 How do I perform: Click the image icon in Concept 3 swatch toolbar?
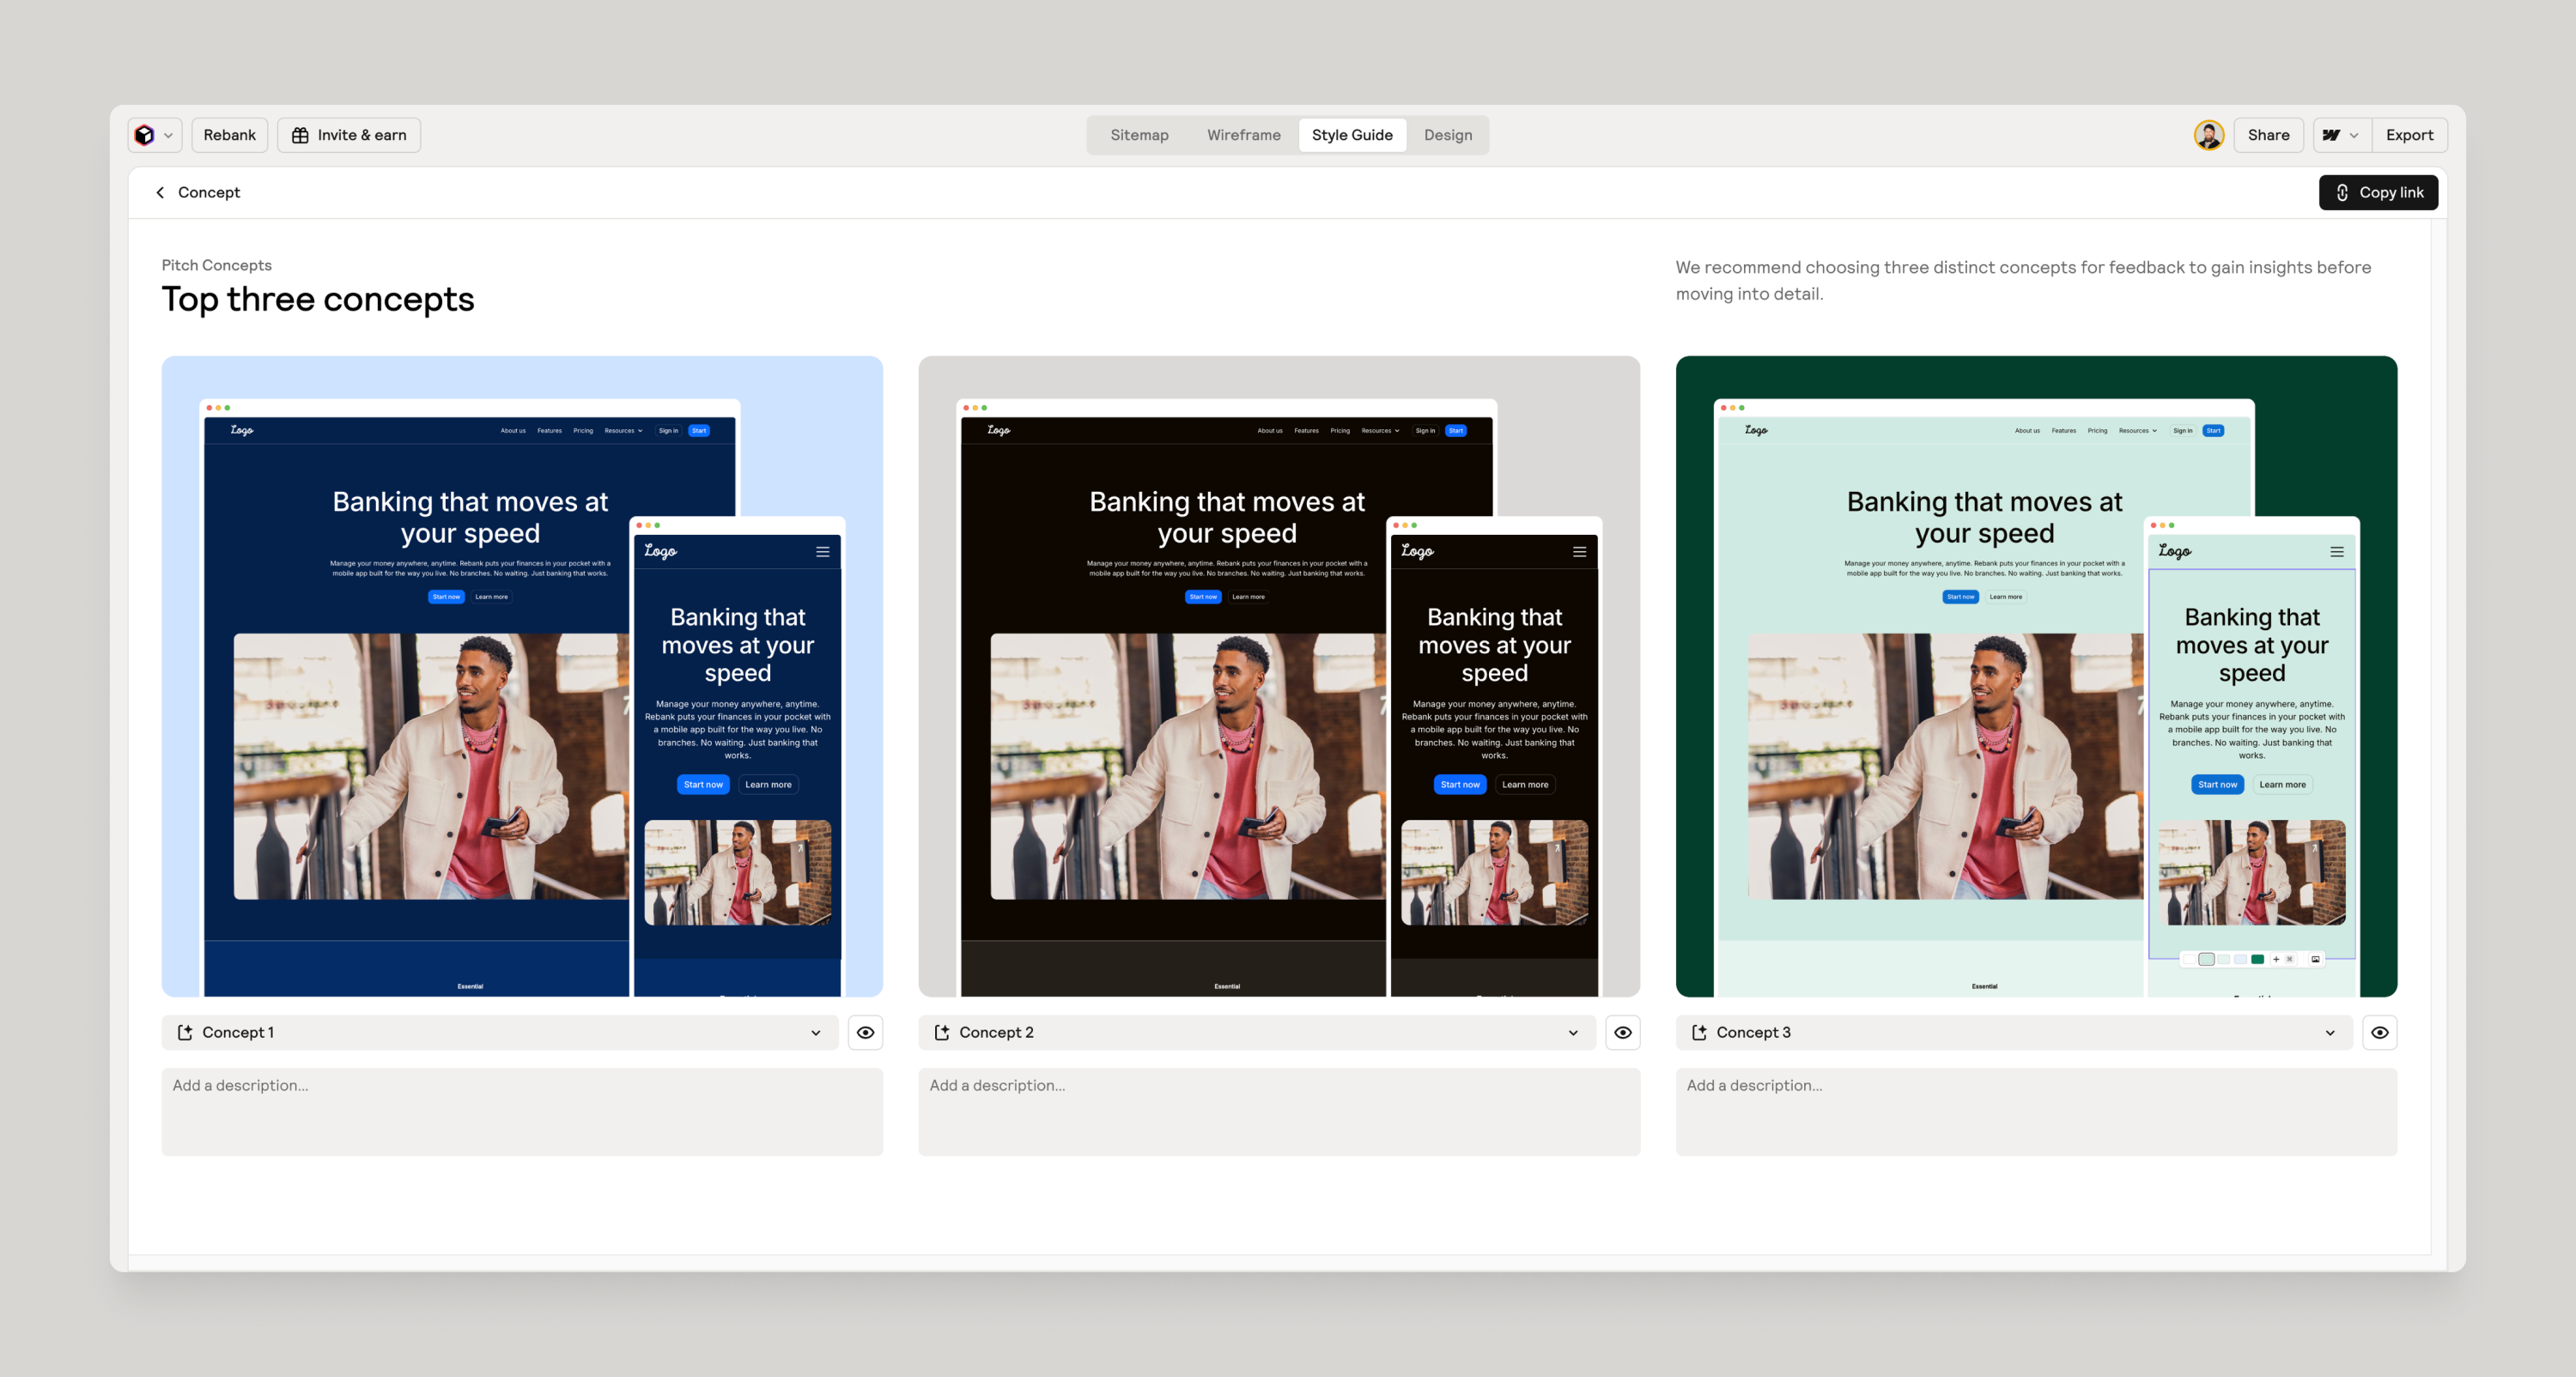2316,960
